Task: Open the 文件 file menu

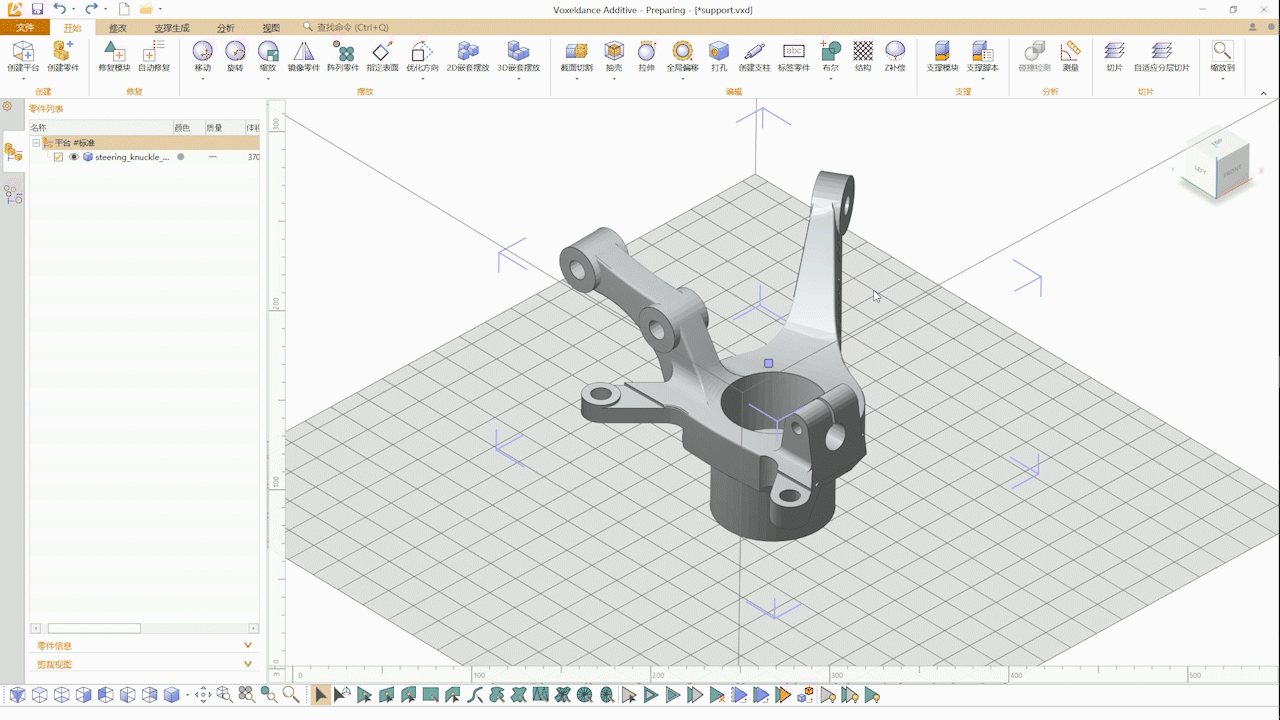Action: tap(25, 28)
